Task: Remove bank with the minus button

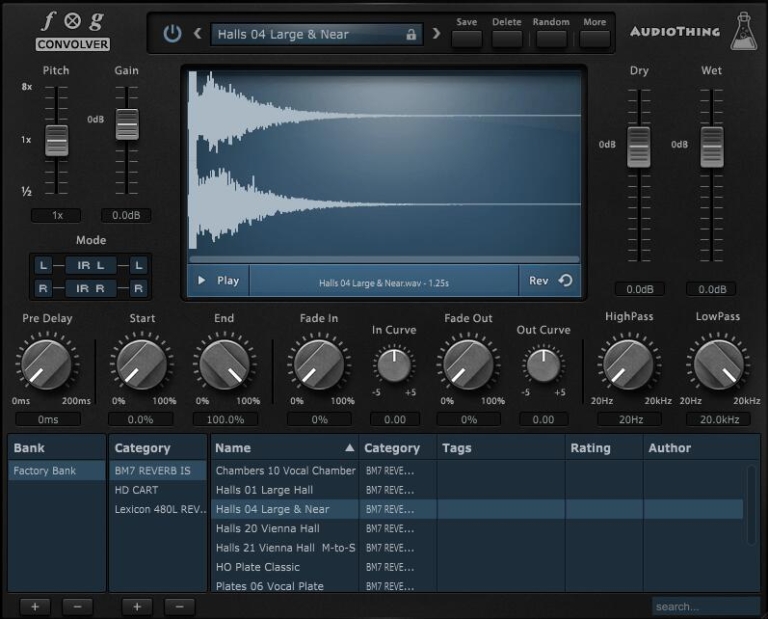Action: coord(77,606)
